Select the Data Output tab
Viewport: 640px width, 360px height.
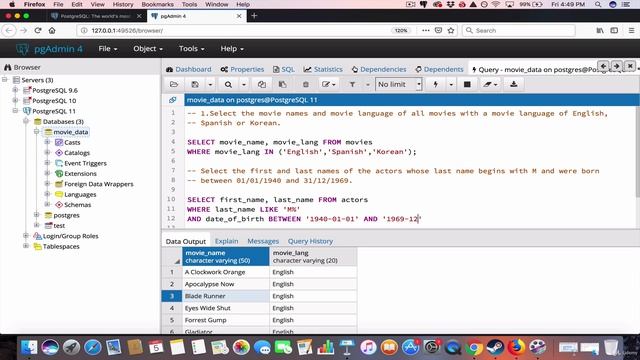click(x=186, y=241)
